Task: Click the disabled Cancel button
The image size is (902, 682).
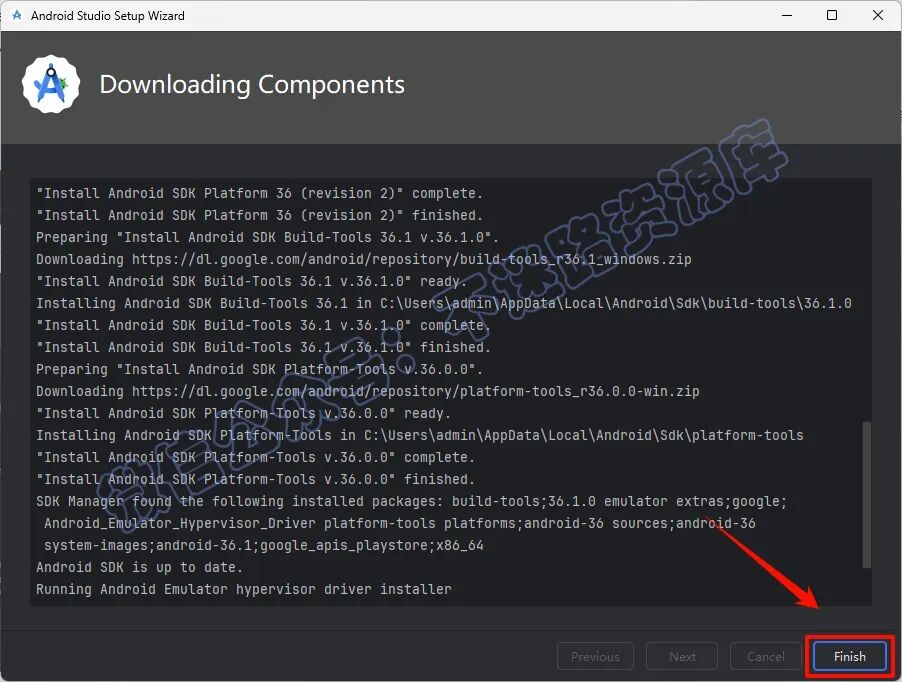Action: (x=766, y=656)
